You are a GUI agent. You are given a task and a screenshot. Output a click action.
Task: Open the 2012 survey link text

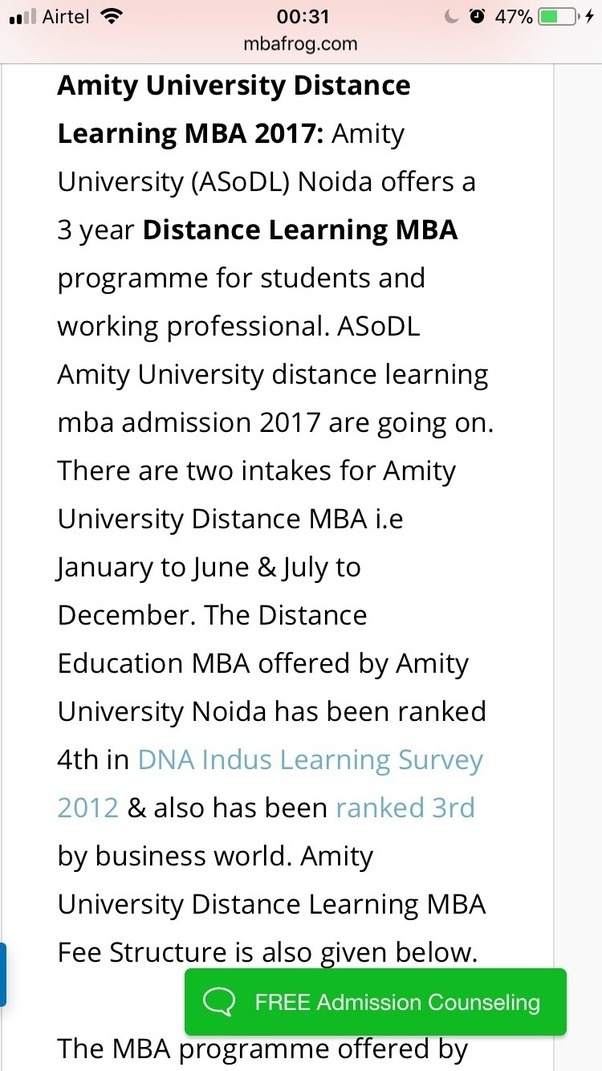pyautogui.click(x=87, y=808)
